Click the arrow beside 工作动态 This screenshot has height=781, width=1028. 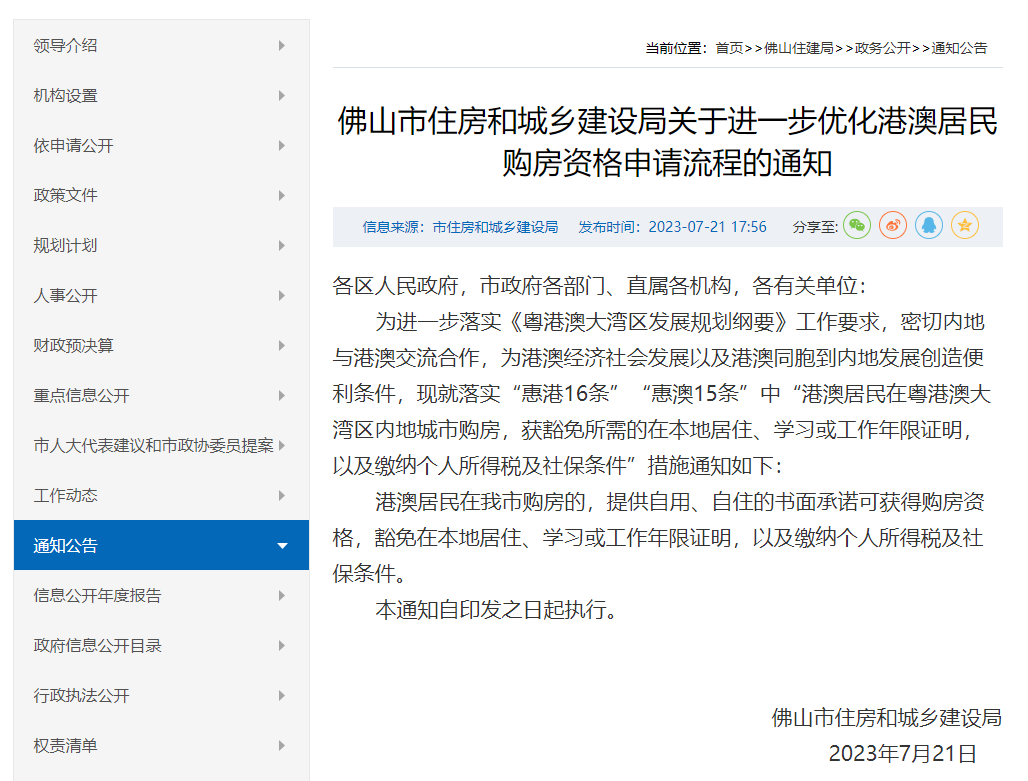(282, 496)
